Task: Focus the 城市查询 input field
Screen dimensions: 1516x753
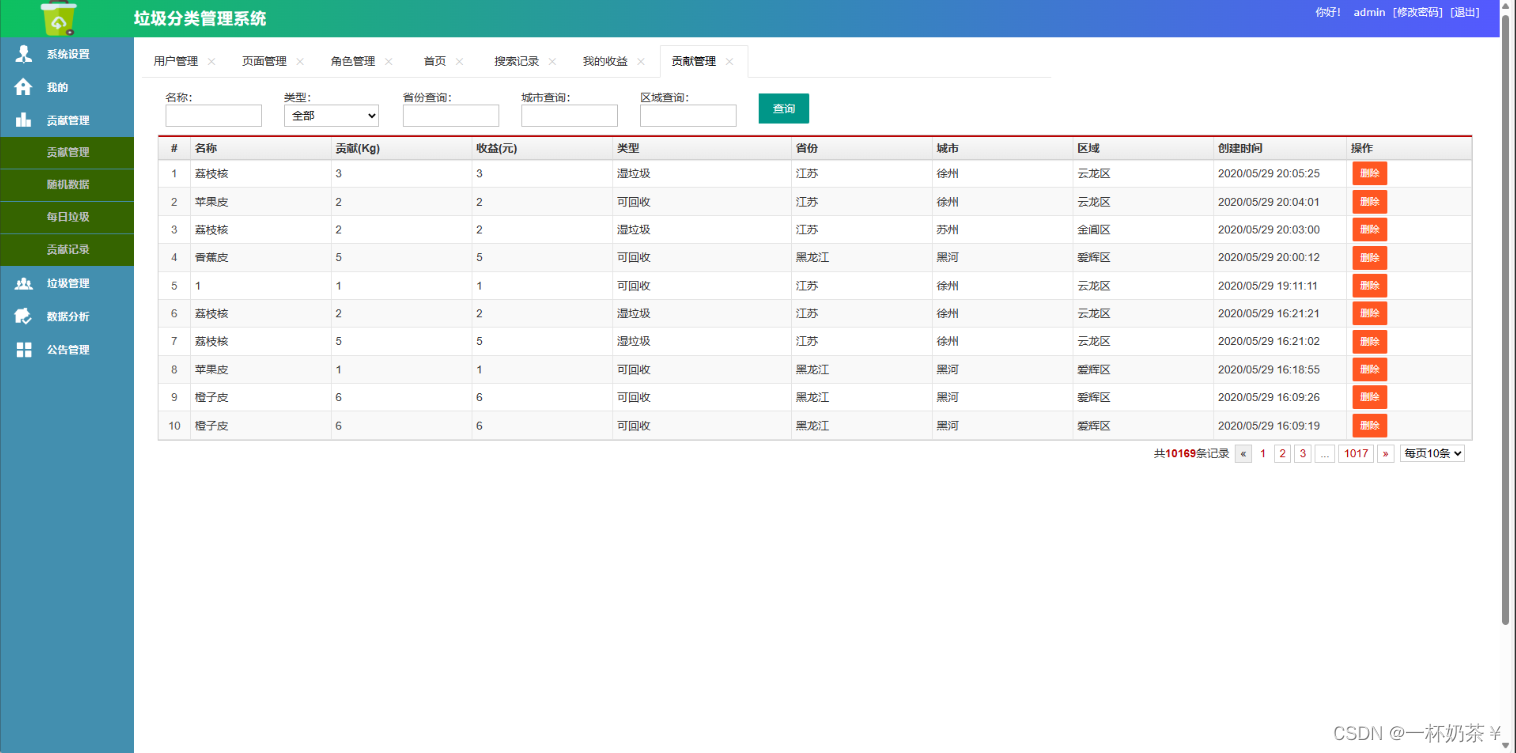Action: pyautogui.click(x=569, y=116)
